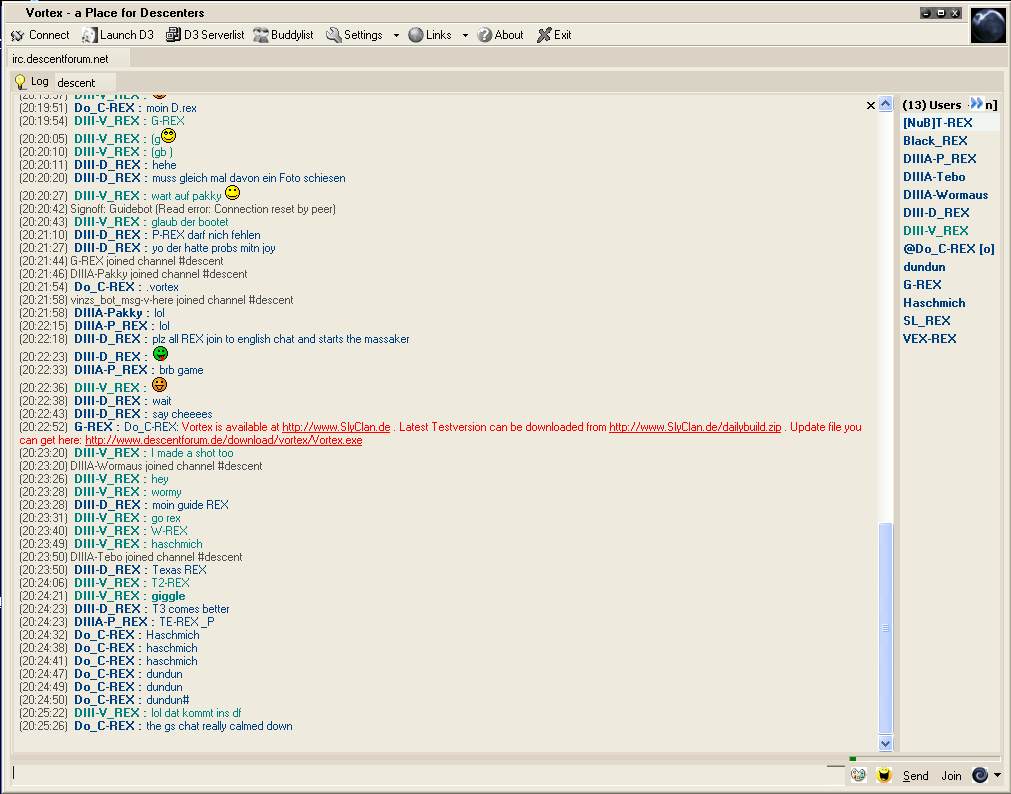This screenshot has height=794, width=1011.
Task: Click the Exit toolbar button
Action: click(x=554, y=35)
